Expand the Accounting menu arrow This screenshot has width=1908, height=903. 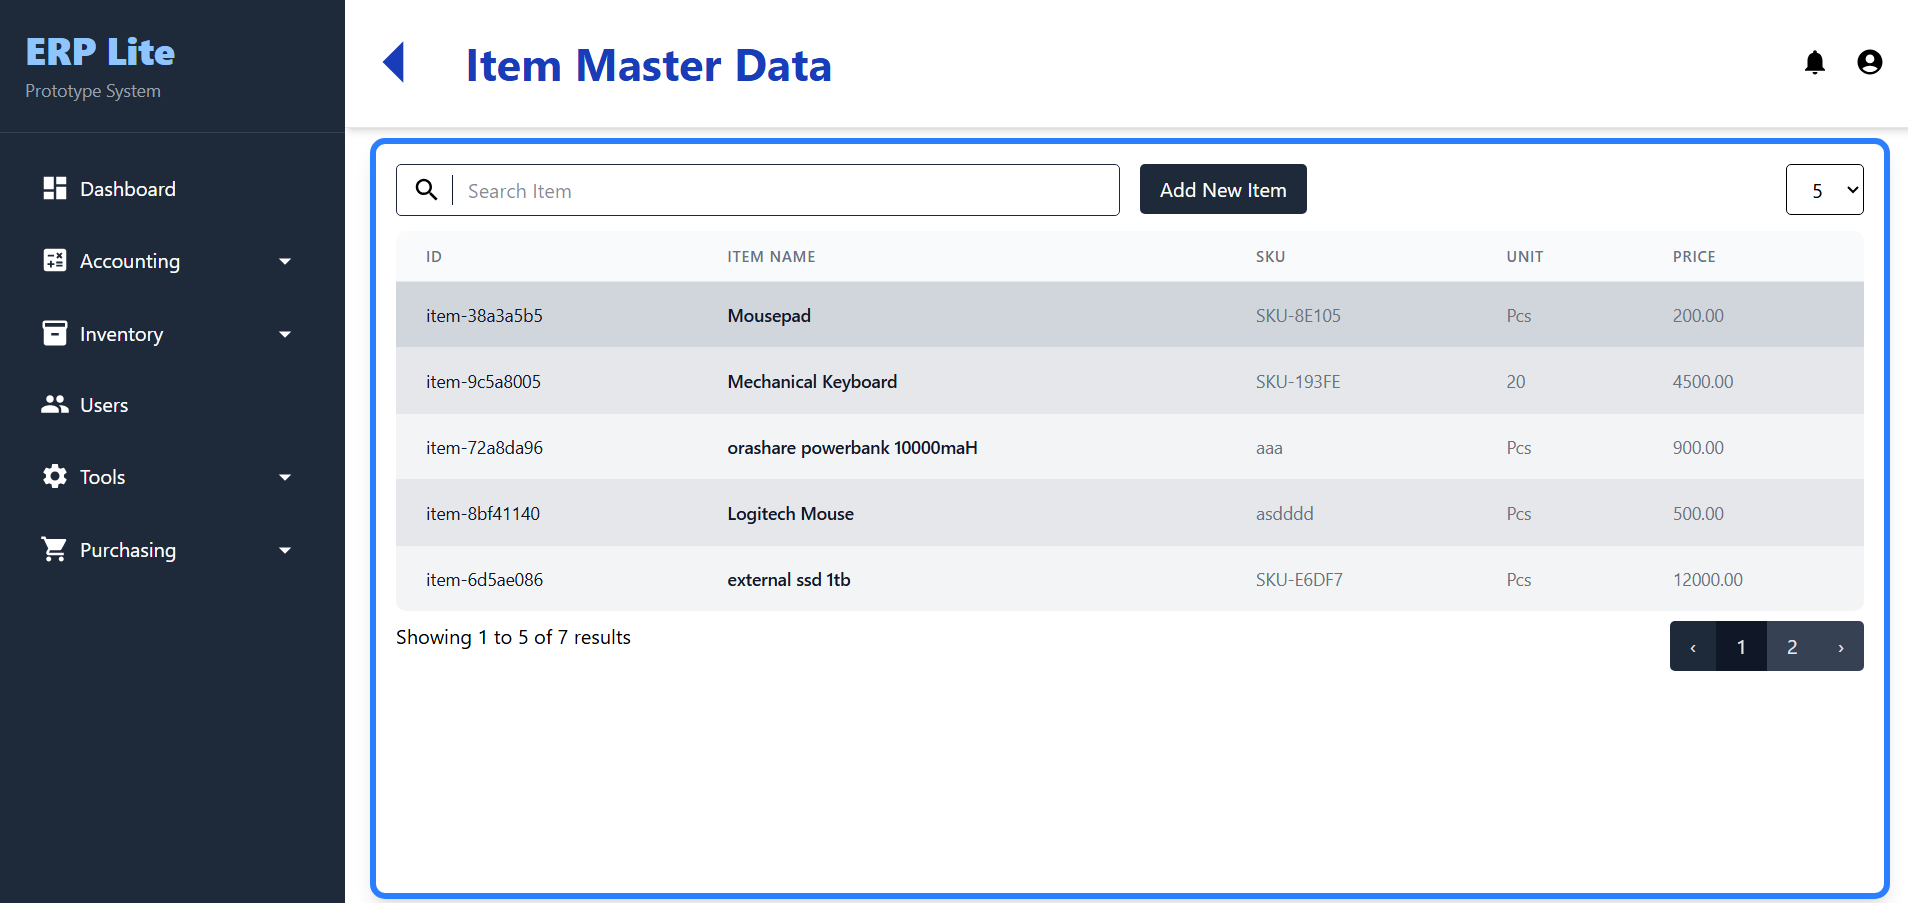coord(285,262)
